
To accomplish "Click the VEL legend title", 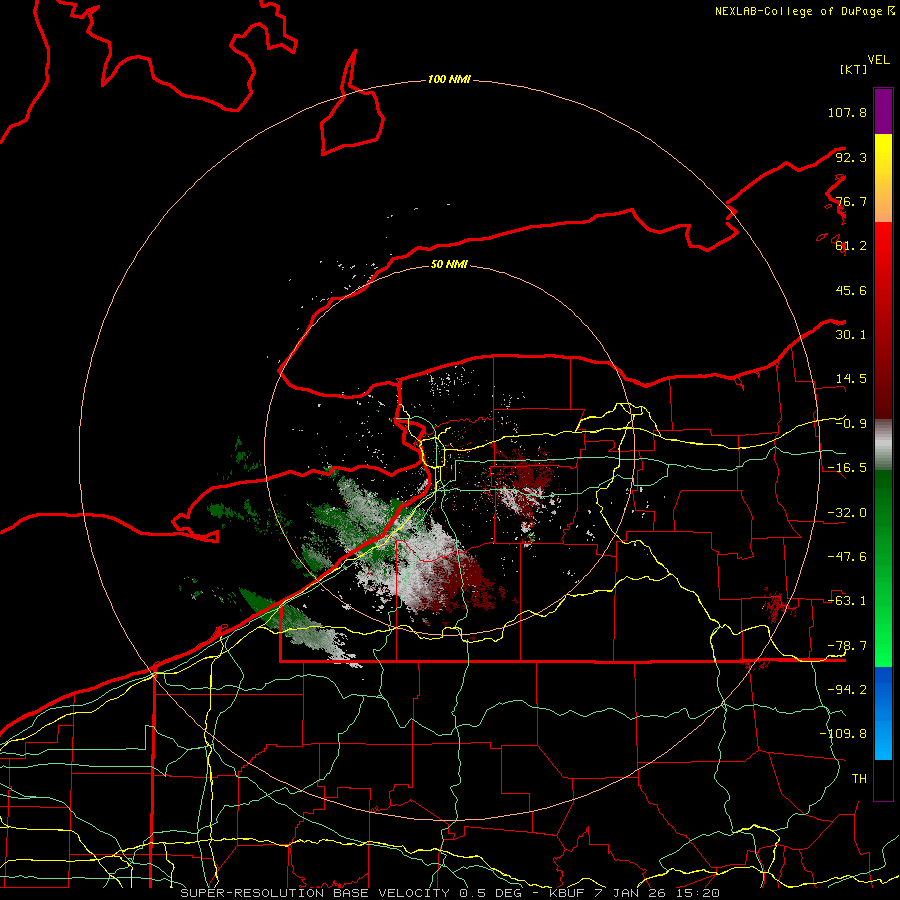I will pyautogui.click(x=878, y=60).
